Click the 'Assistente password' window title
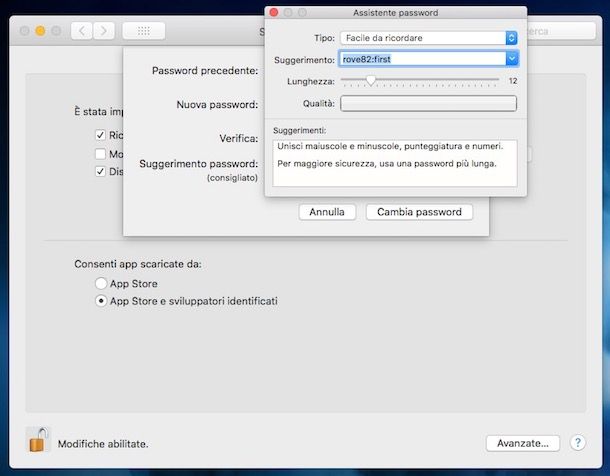Viewport: 610px width, 476px height. (396, 13)
